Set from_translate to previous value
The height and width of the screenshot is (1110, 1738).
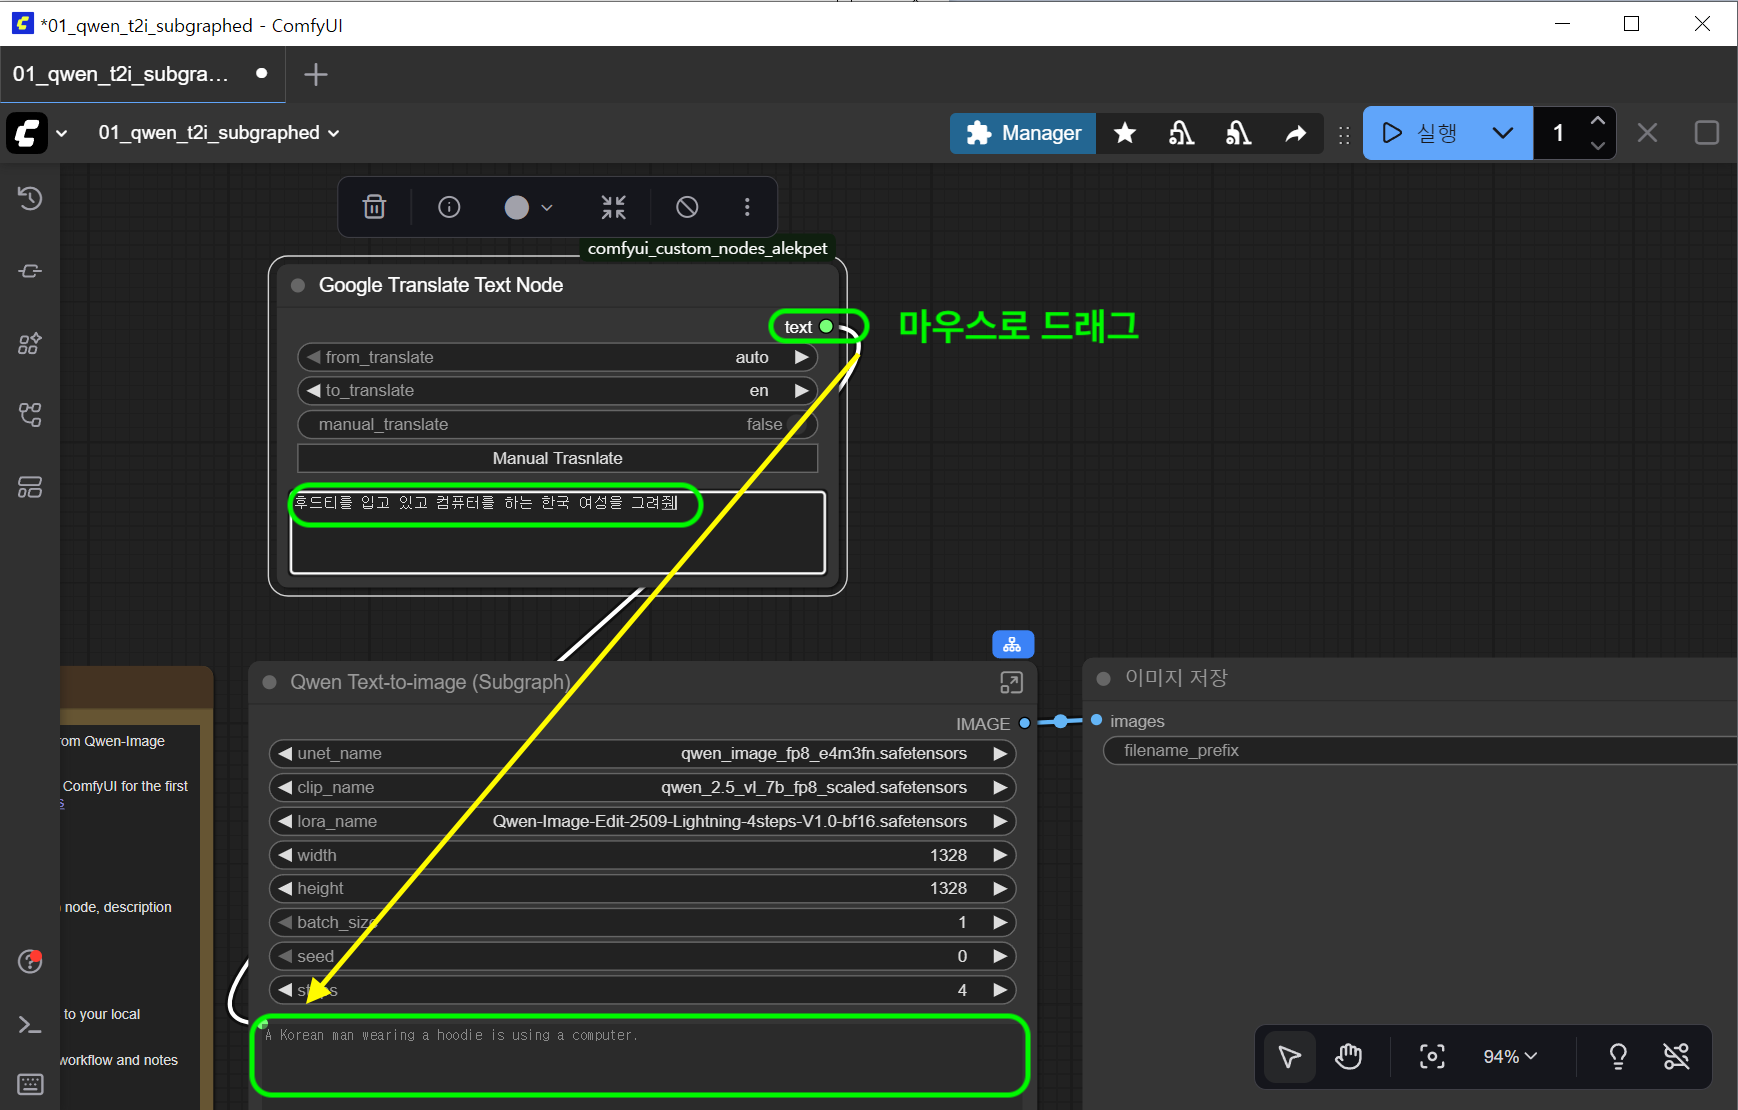point(314,357)
